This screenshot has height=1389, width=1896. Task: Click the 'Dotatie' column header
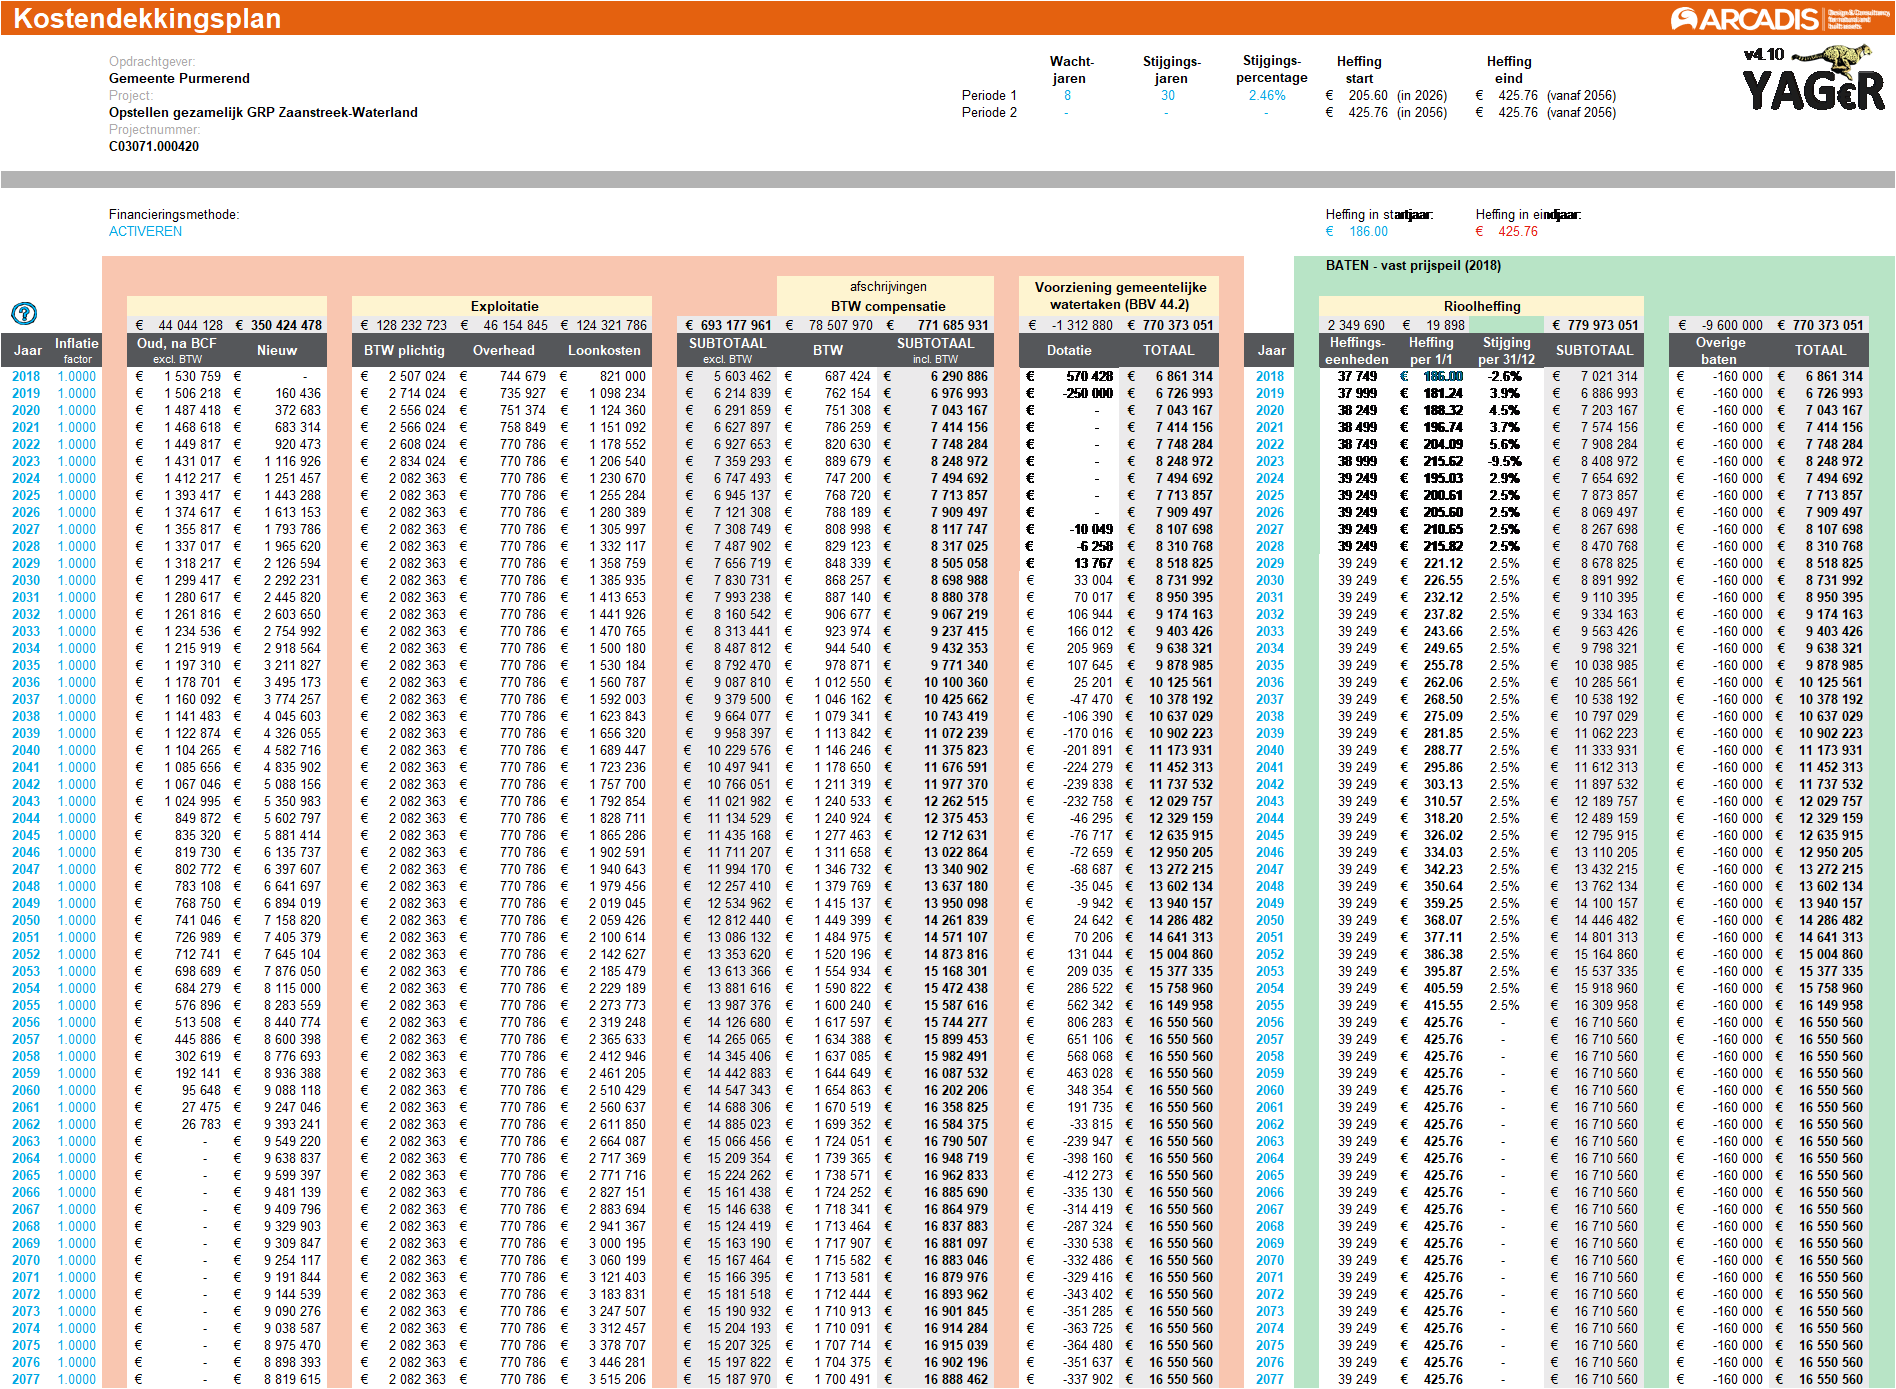(1069, 350)
